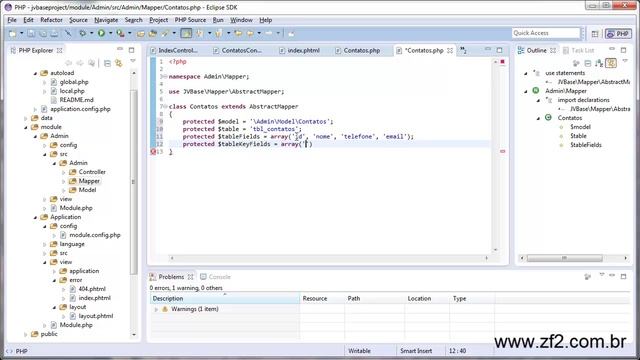The width and height of the screenshot is (640, 360).
Task: Click in the Quick Access field
Action: click(x=546, y=33)
